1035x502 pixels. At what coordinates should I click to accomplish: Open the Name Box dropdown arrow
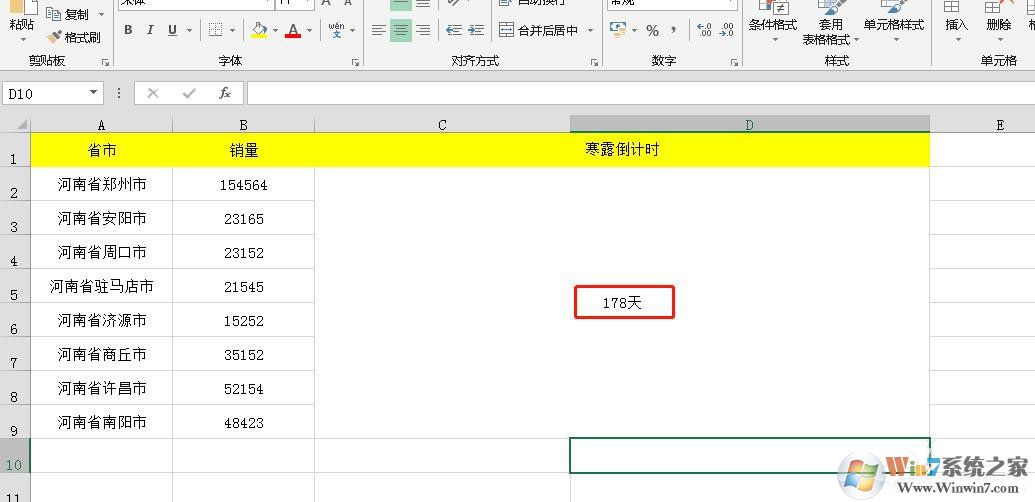click(x=93, y=93)
